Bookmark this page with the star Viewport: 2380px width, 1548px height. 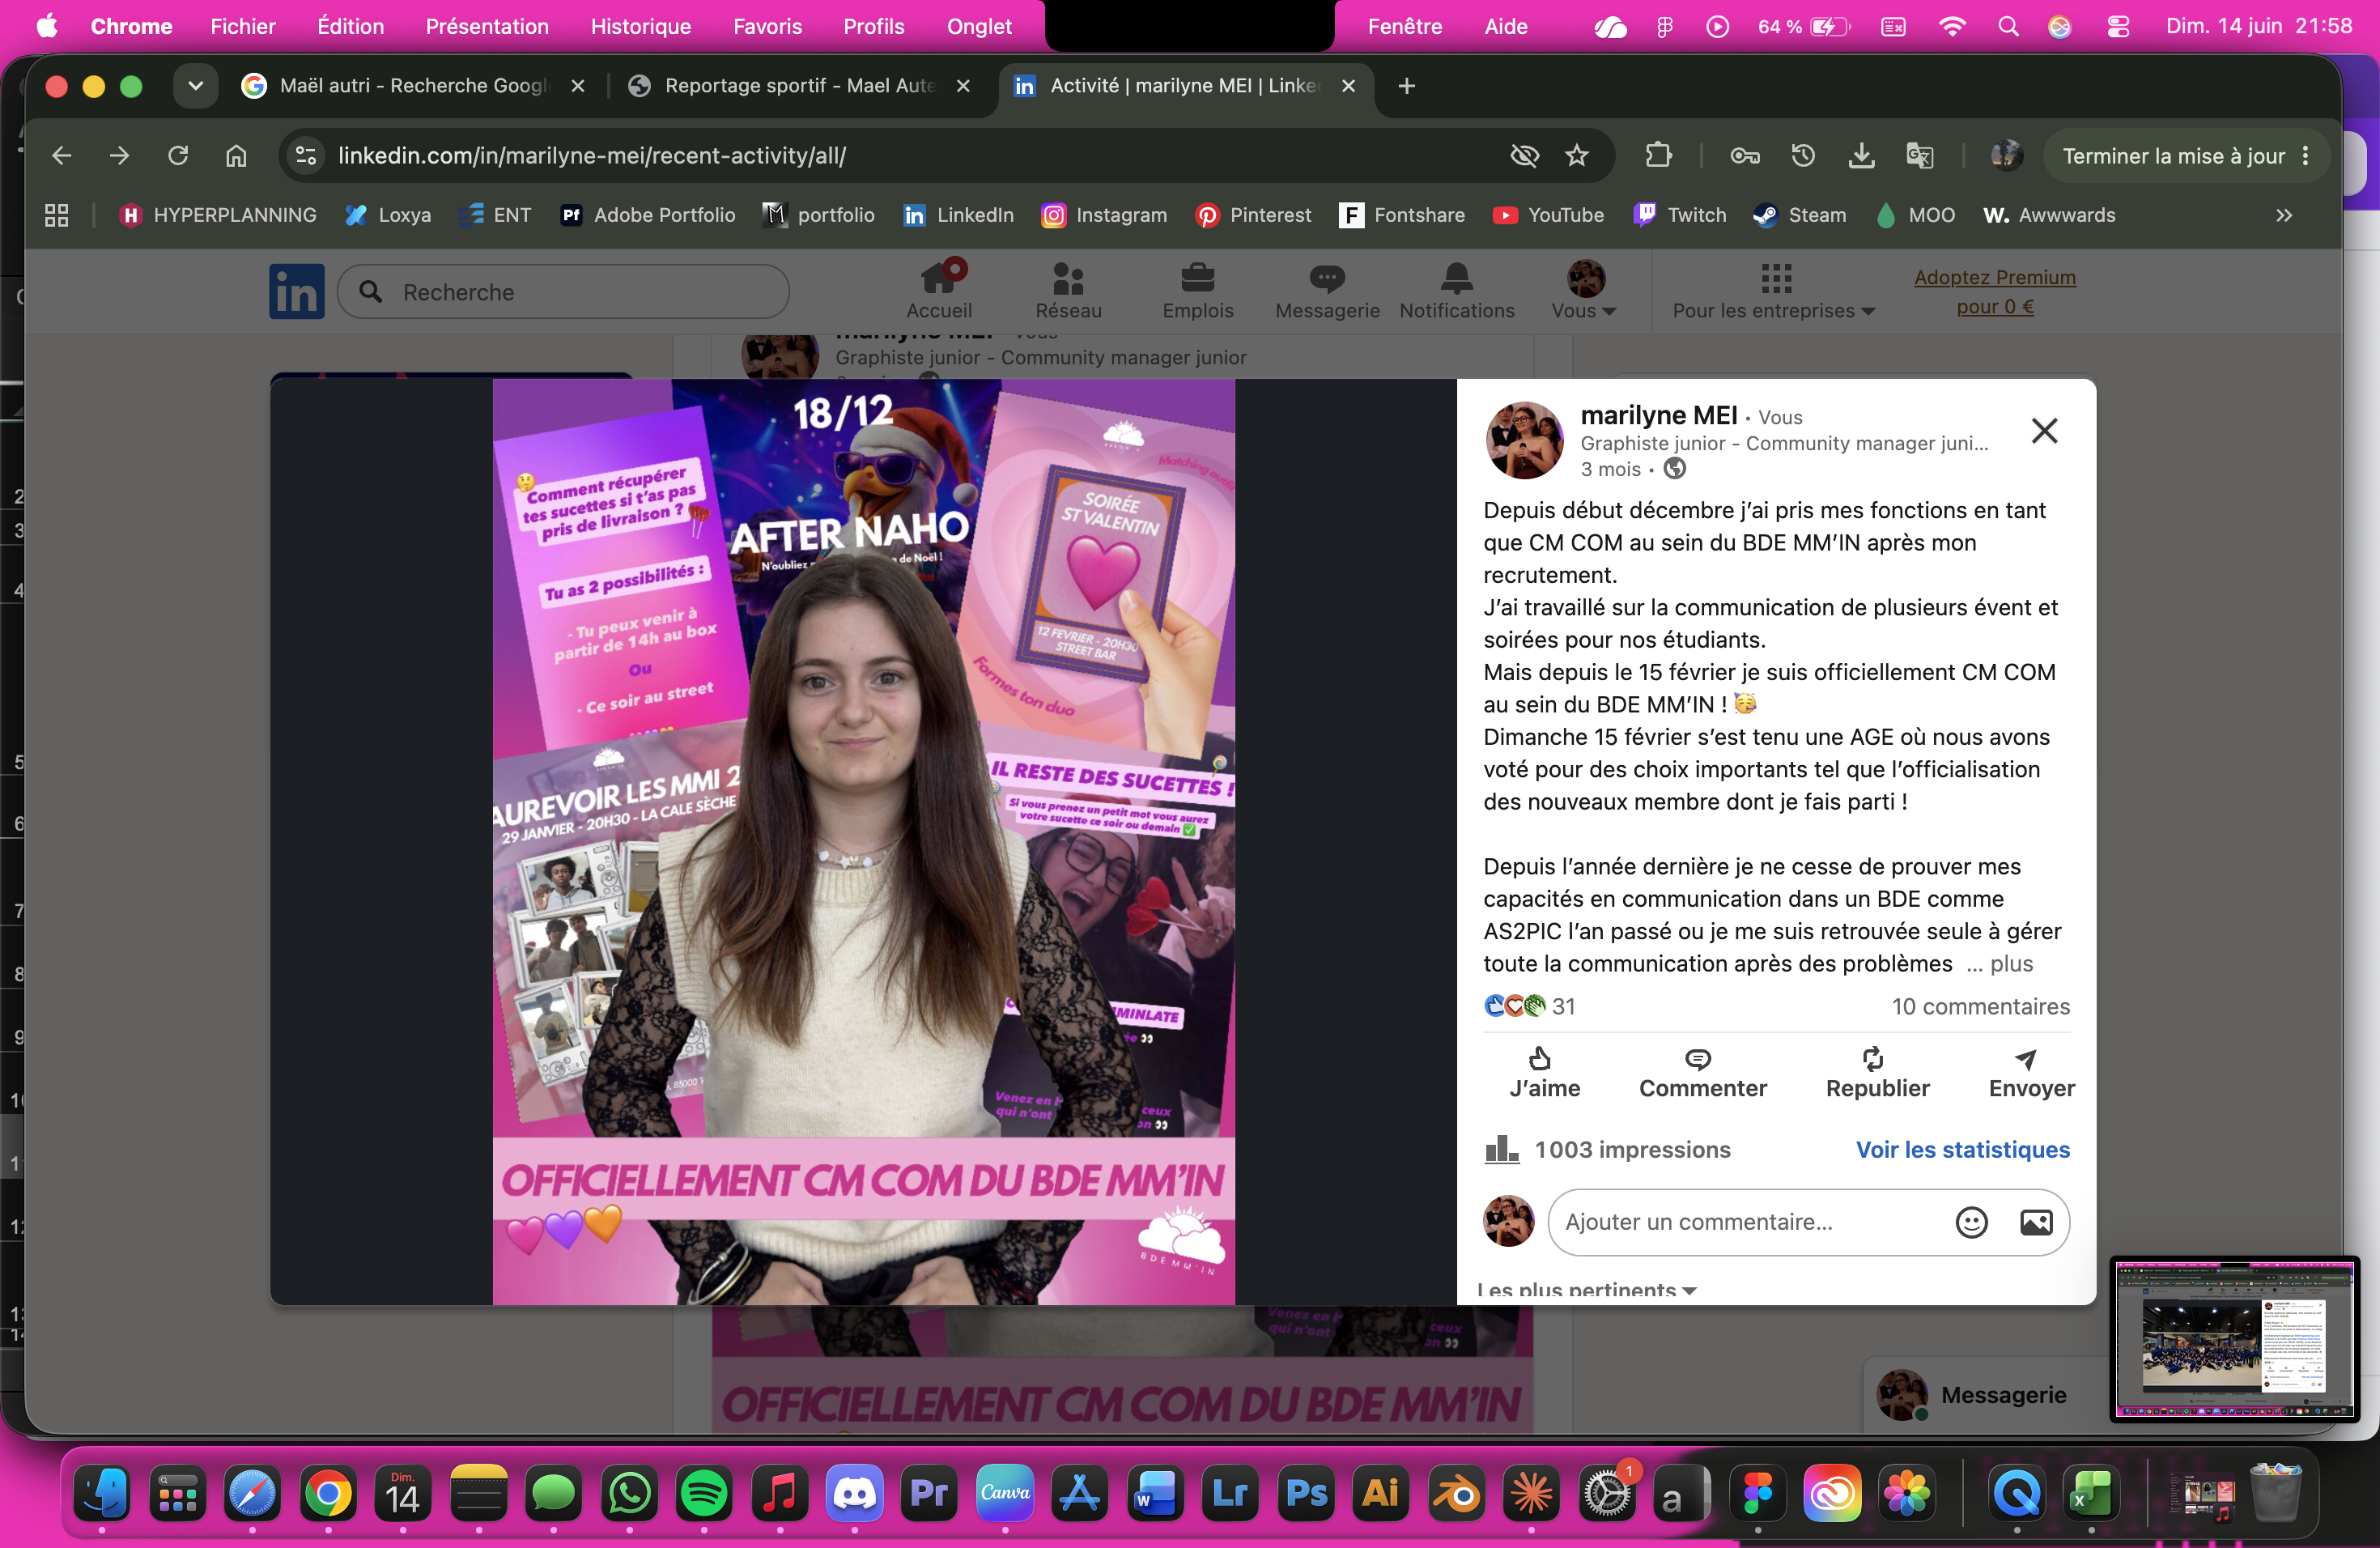pos(1576,155)
